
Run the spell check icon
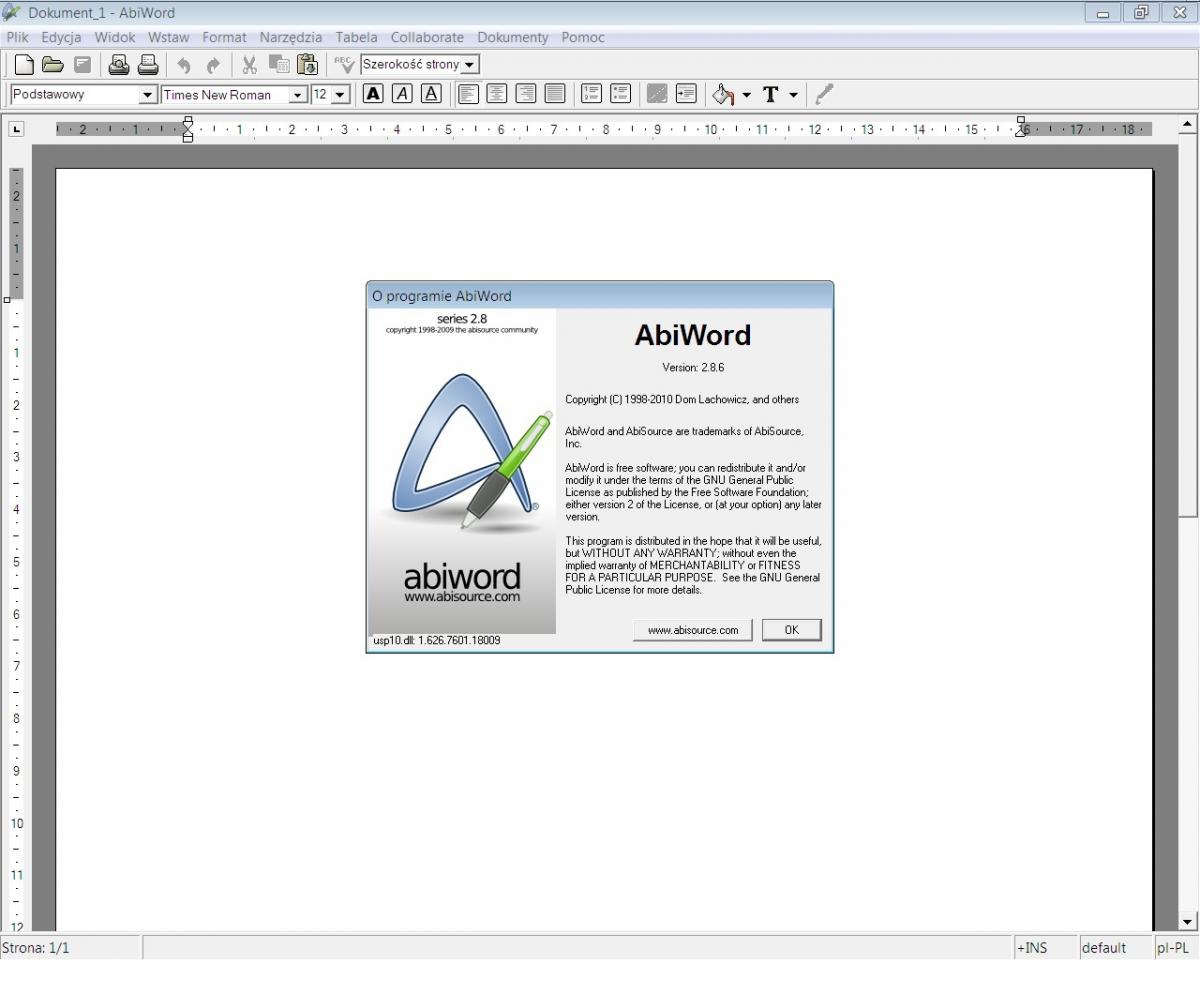344,65
